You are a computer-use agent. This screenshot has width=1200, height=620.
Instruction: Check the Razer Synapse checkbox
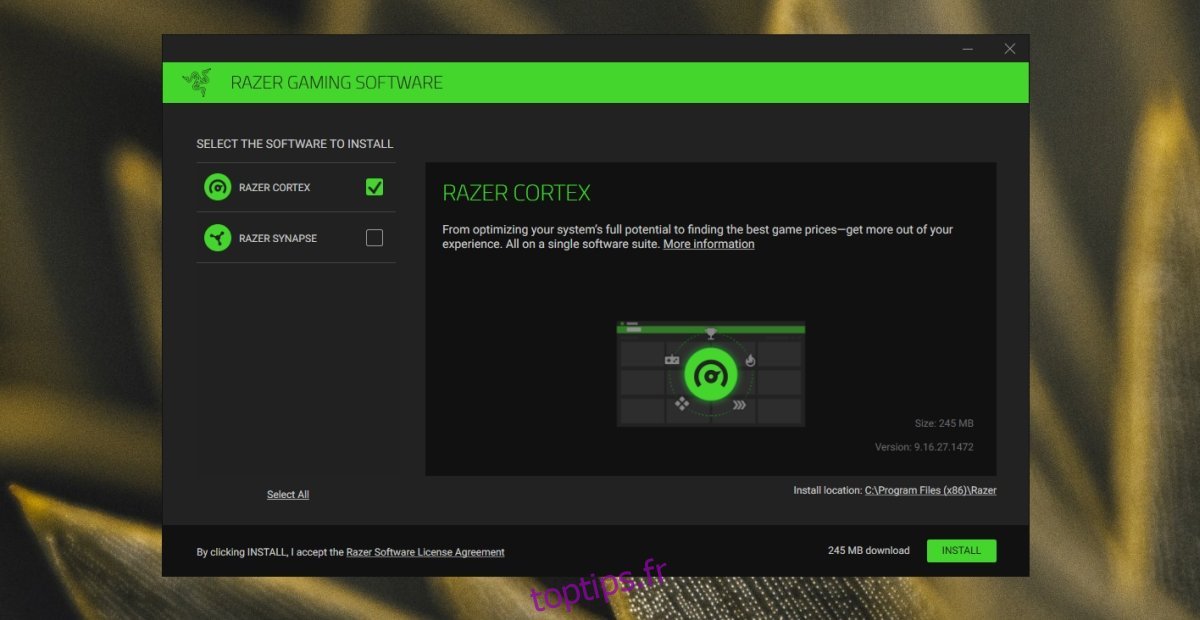tap(374, 237)
